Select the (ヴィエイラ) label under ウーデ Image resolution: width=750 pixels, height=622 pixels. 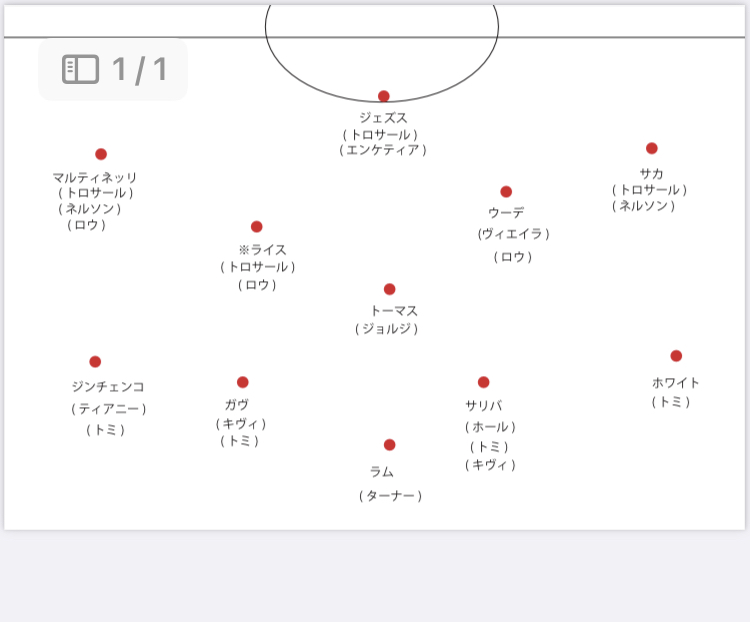pos(513,234)
